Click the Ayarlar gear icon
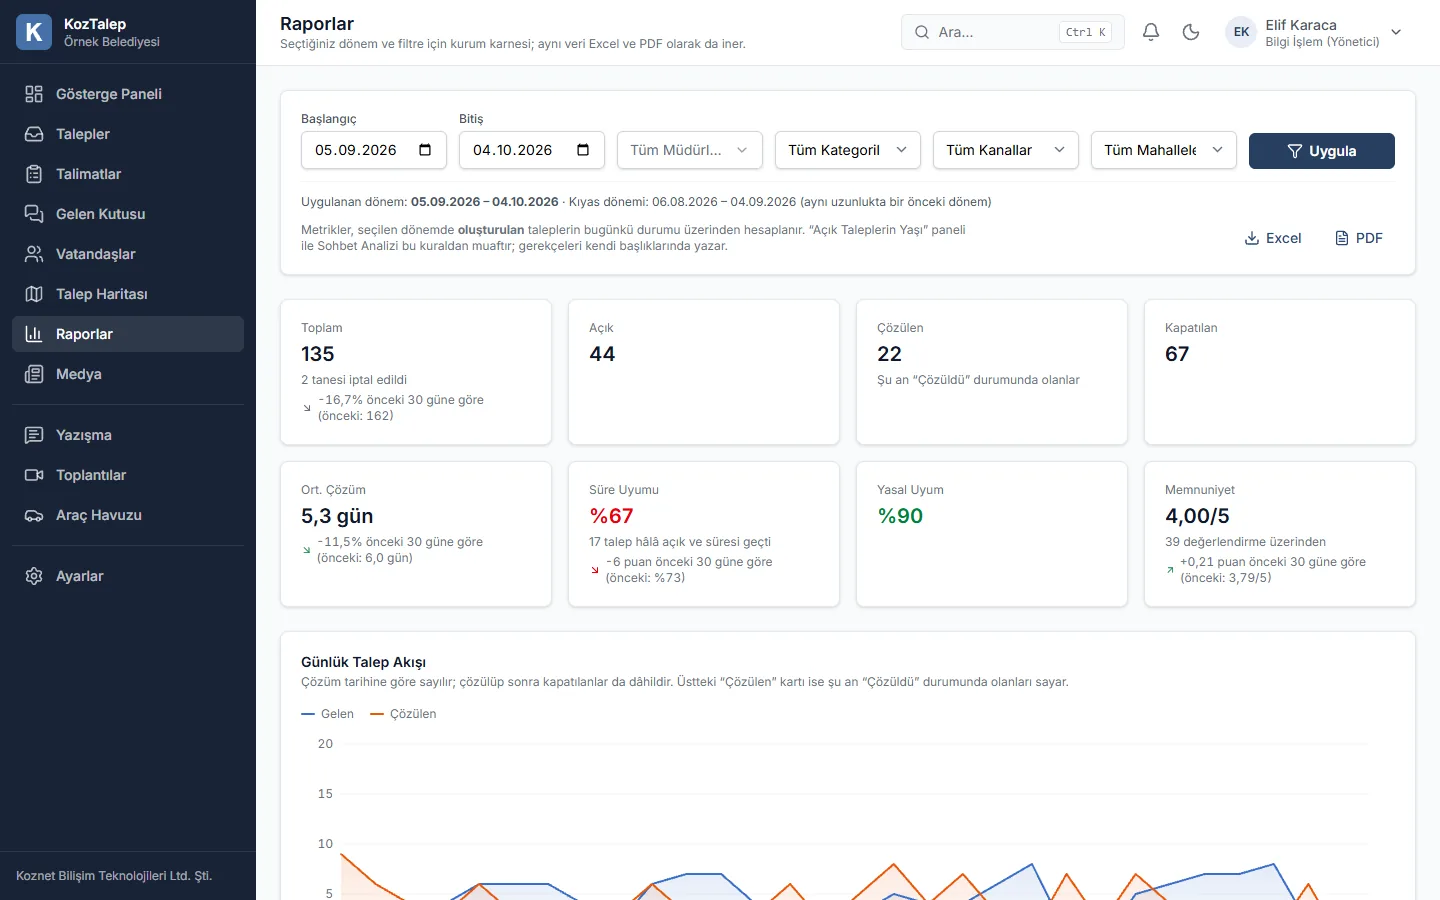 [34, 576]
